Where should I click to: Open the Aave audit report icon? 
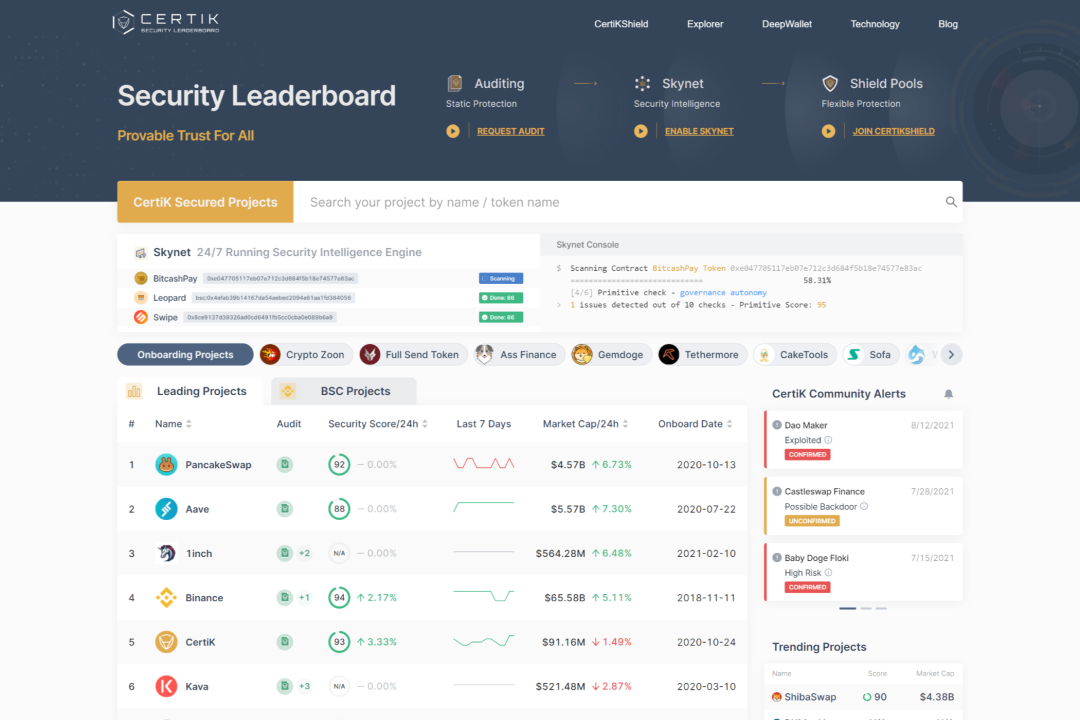[x=284, y=509]
